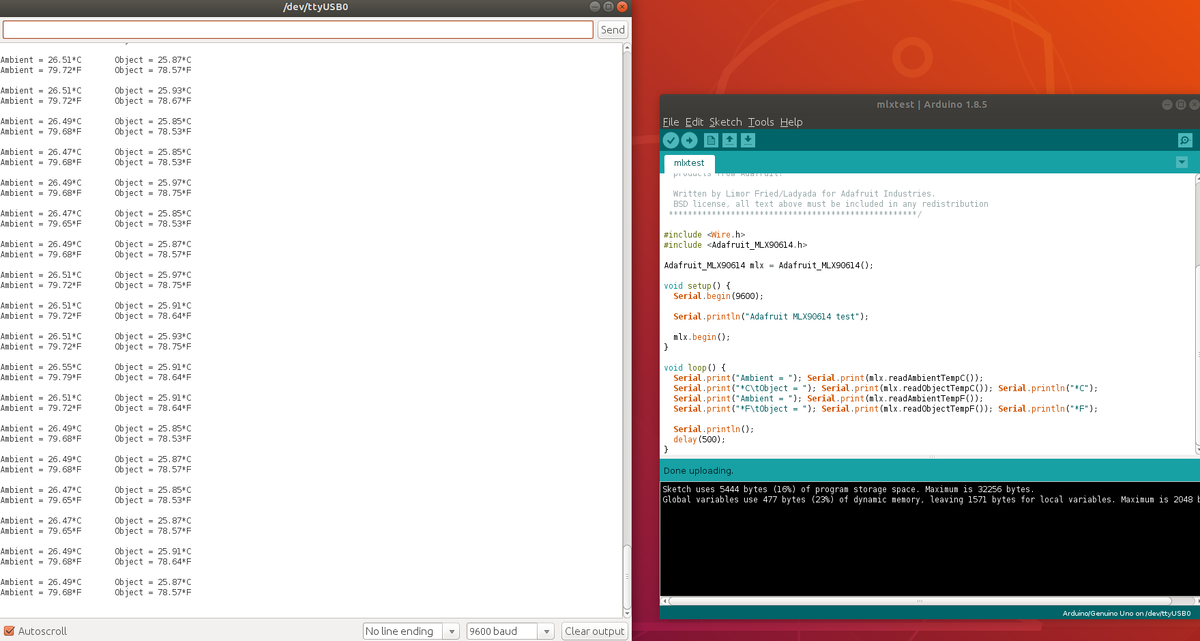Click the serial monitor message input field
The height and width of the screenshot is (641, 1200).
pyautogui.click(x=298, y=30)
